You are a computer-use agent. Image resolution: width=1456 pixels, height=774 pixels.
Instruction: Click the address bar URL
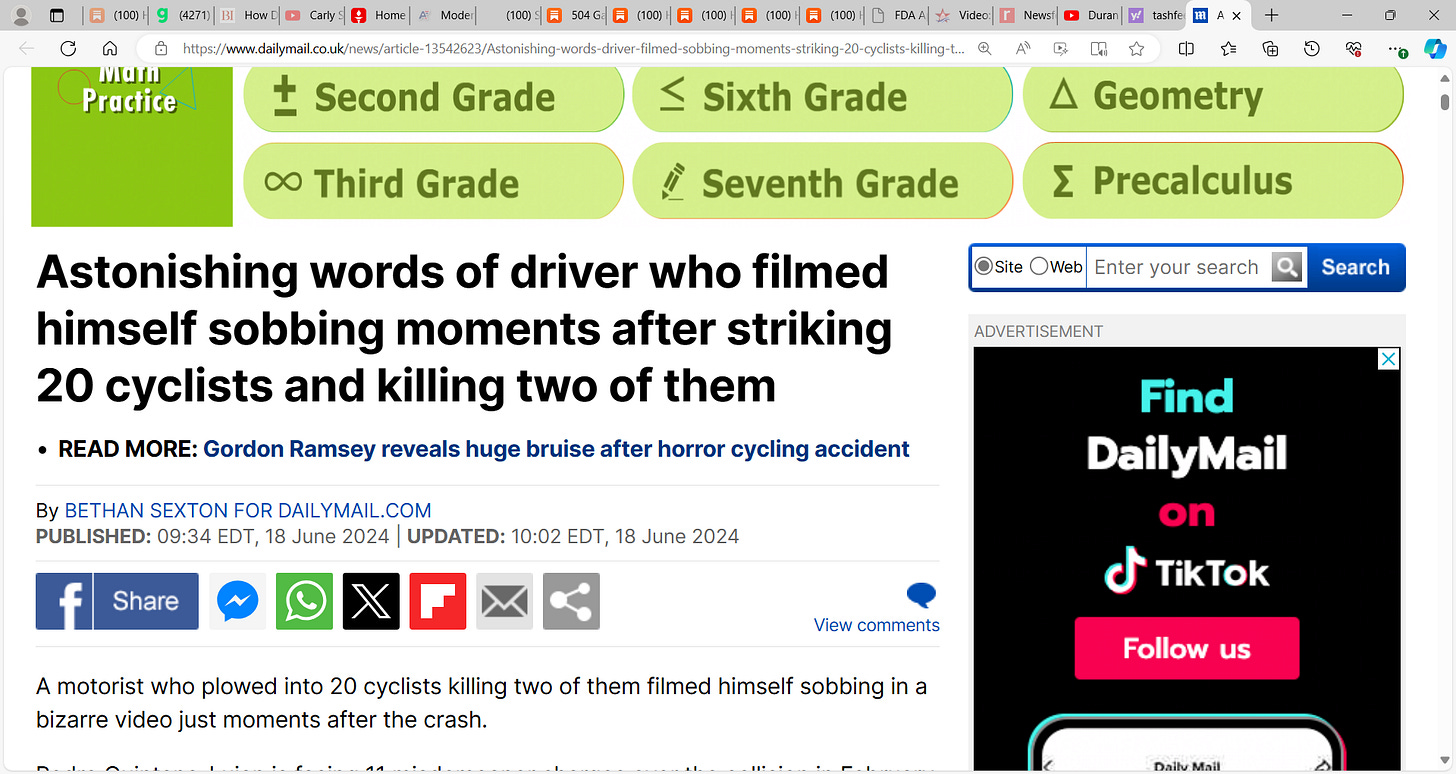[574, 48]
